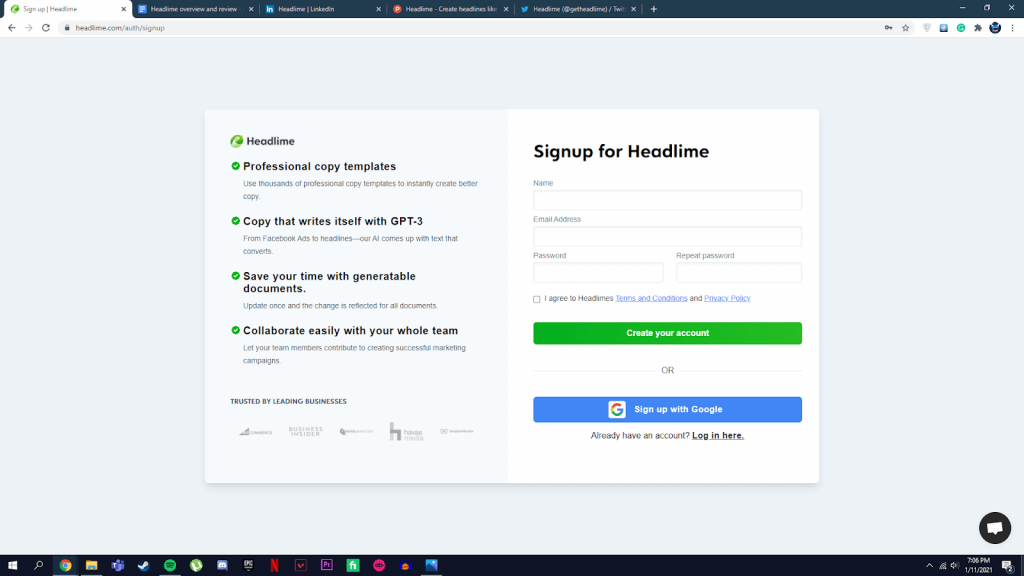Viewport: 1024px width, 576px height.
Task: Open Microsoft Teams from the taskbar
Action: tap(118, 566)
